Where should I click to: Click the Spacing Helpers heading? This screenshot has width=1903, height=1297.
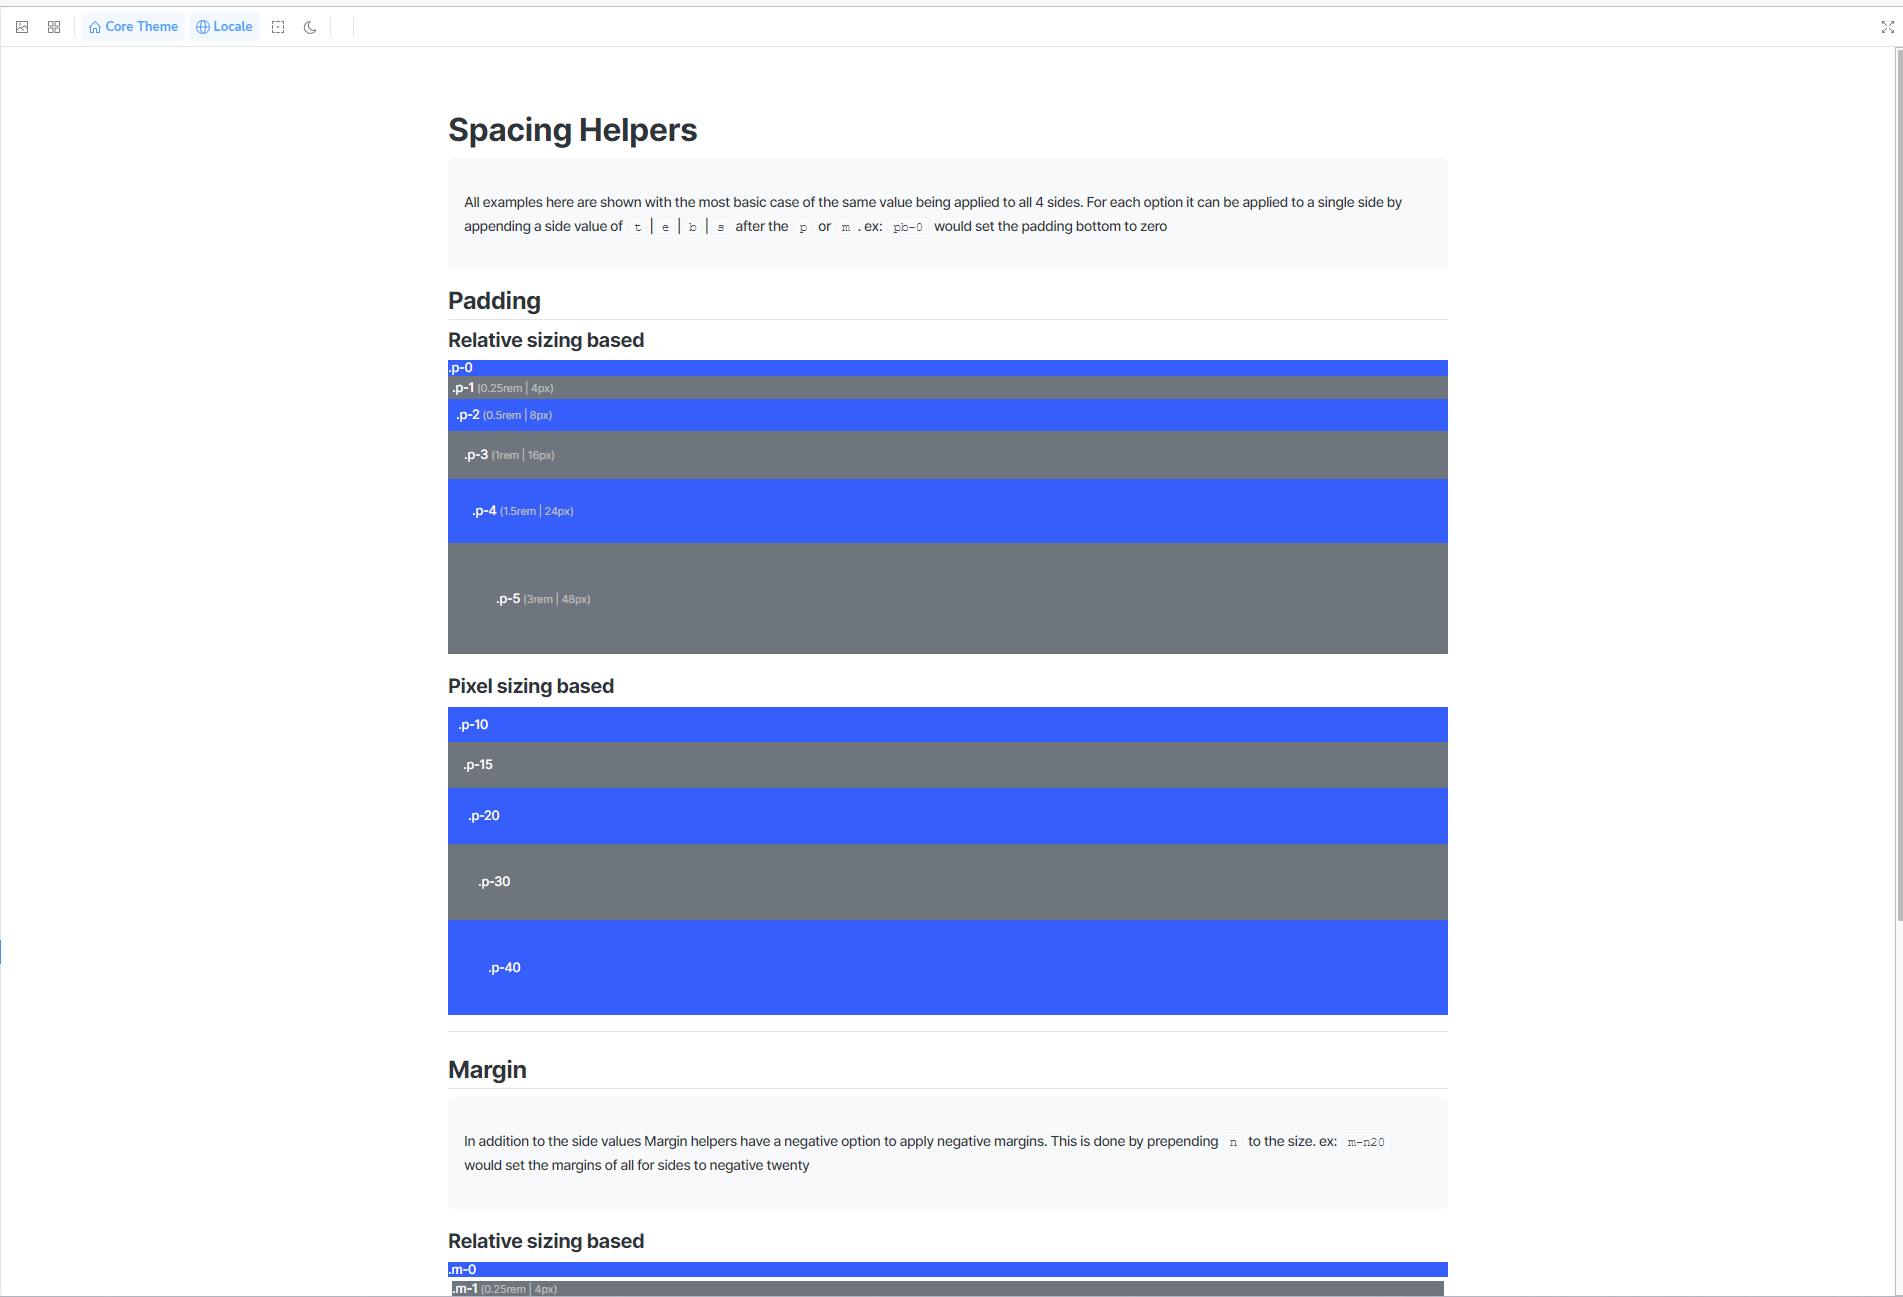(572, 129)
